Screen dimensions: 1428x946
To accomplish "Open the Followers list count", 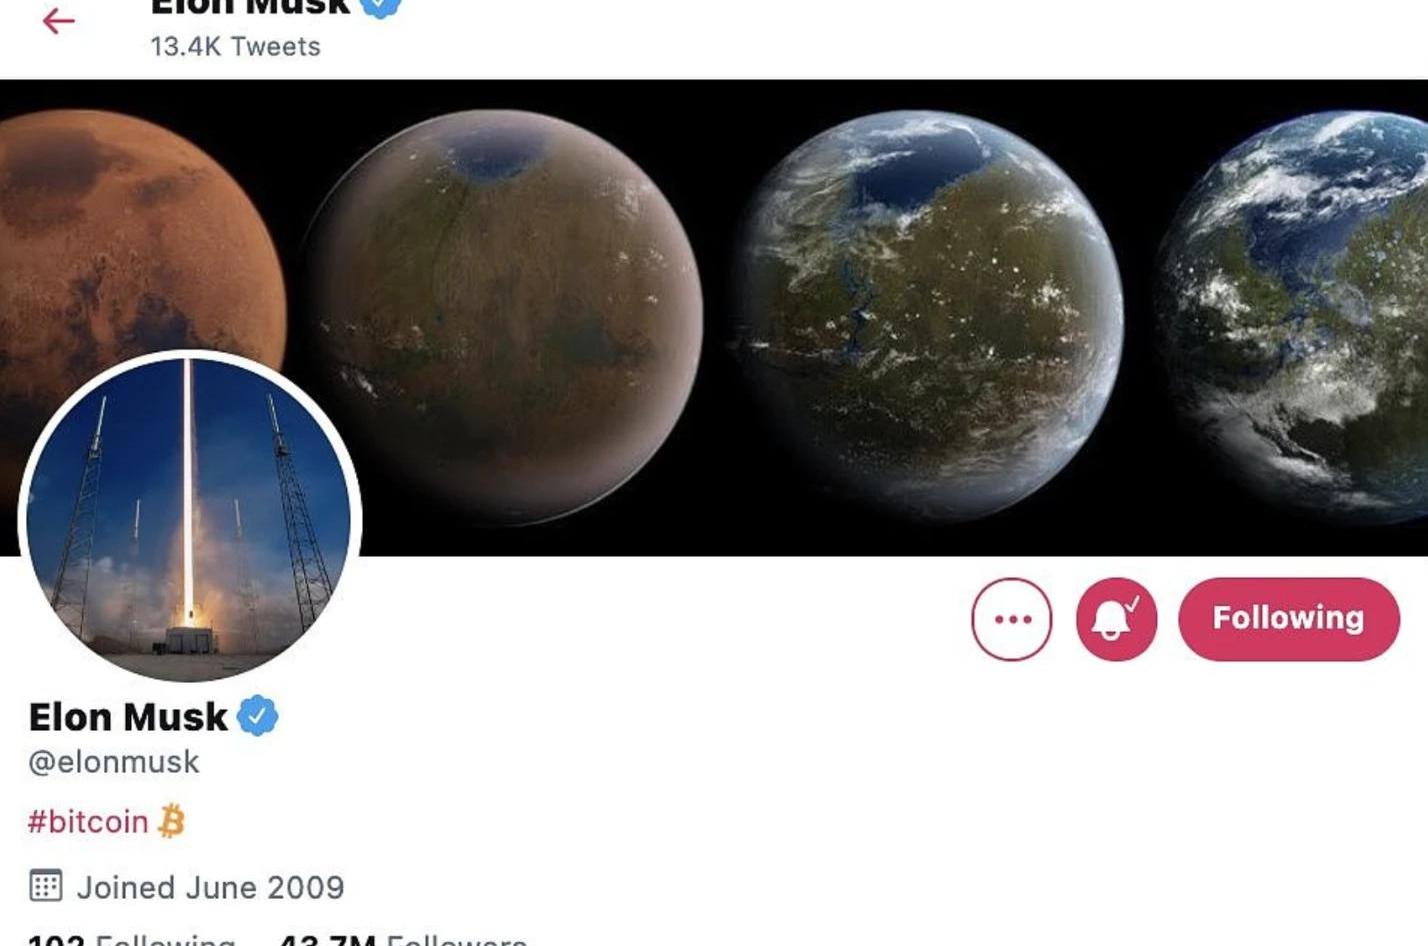I will (x=402, y=940).
